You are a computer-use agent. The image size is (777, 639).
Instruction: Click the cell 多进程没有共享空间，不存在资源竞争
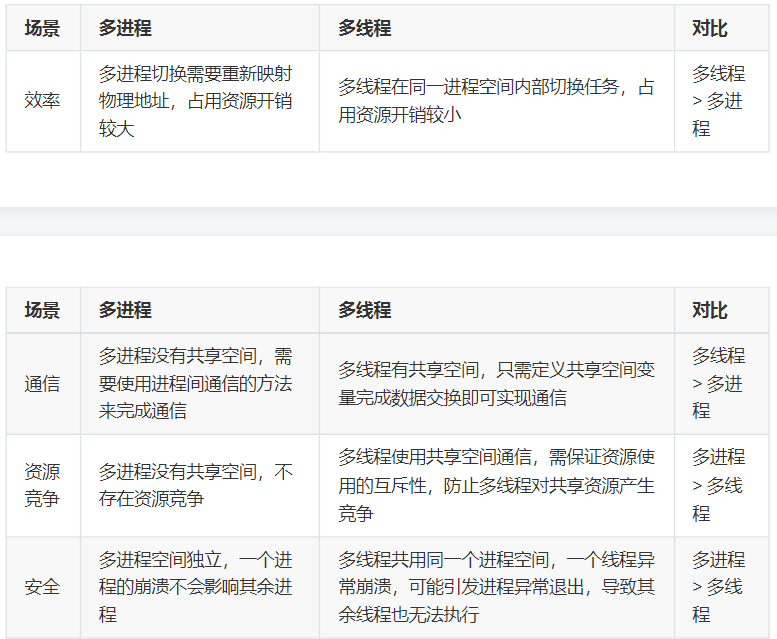click(200, 485)
